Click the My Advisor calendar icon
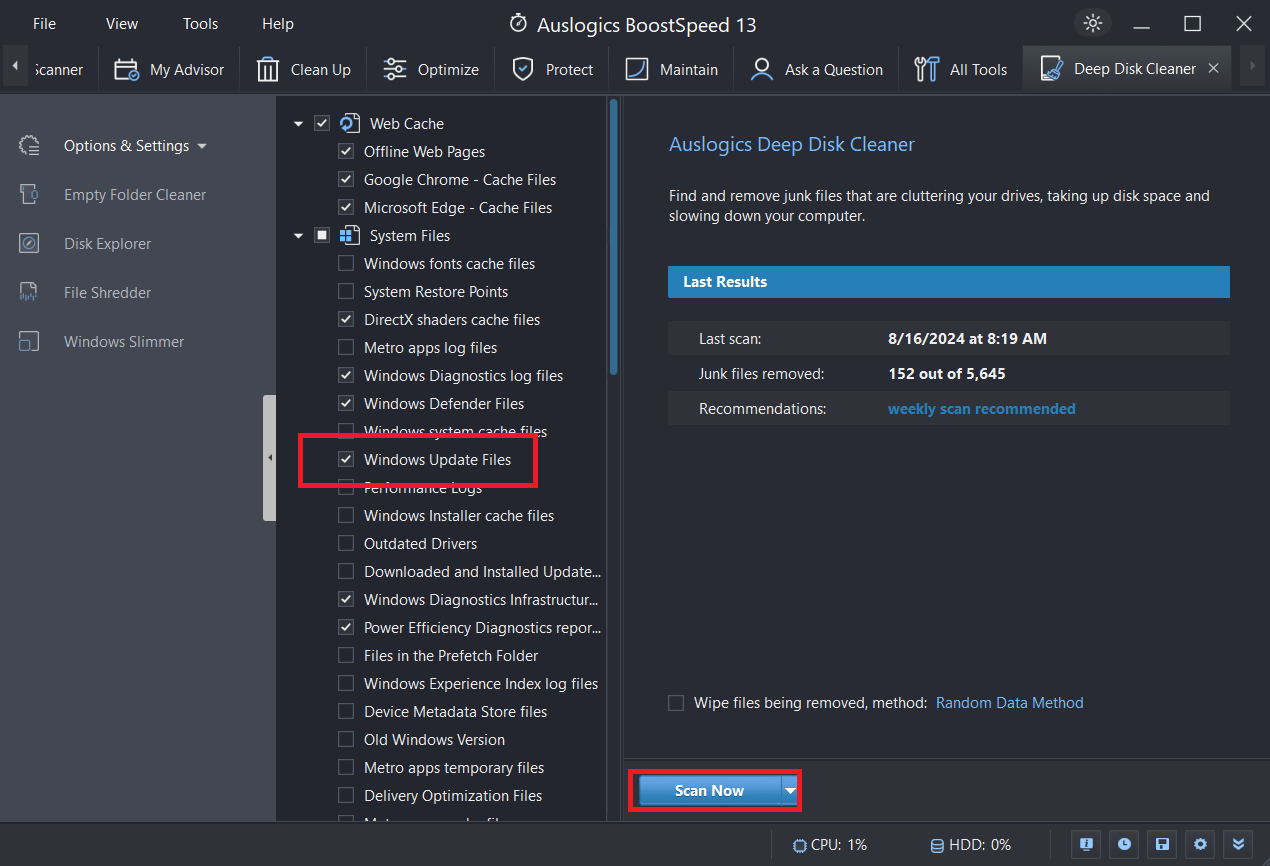The height and width of the screenshot is (866, 1270). click(x=126, y=69)
